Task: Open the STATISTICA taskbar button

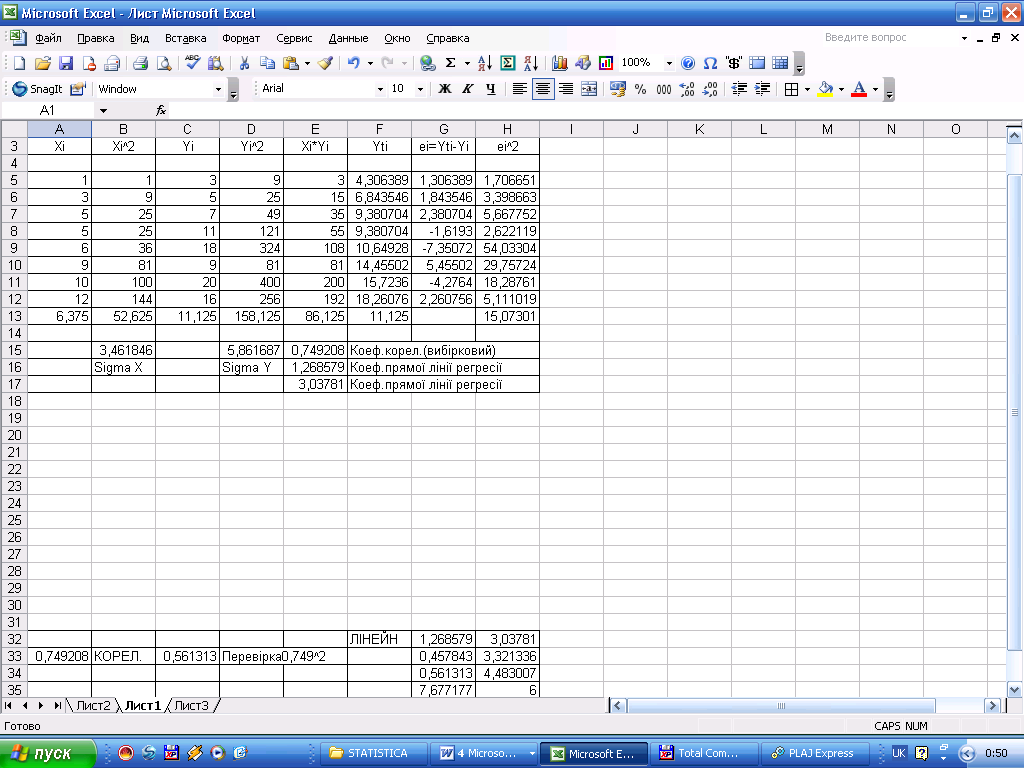Action: (x=376, y=754)
